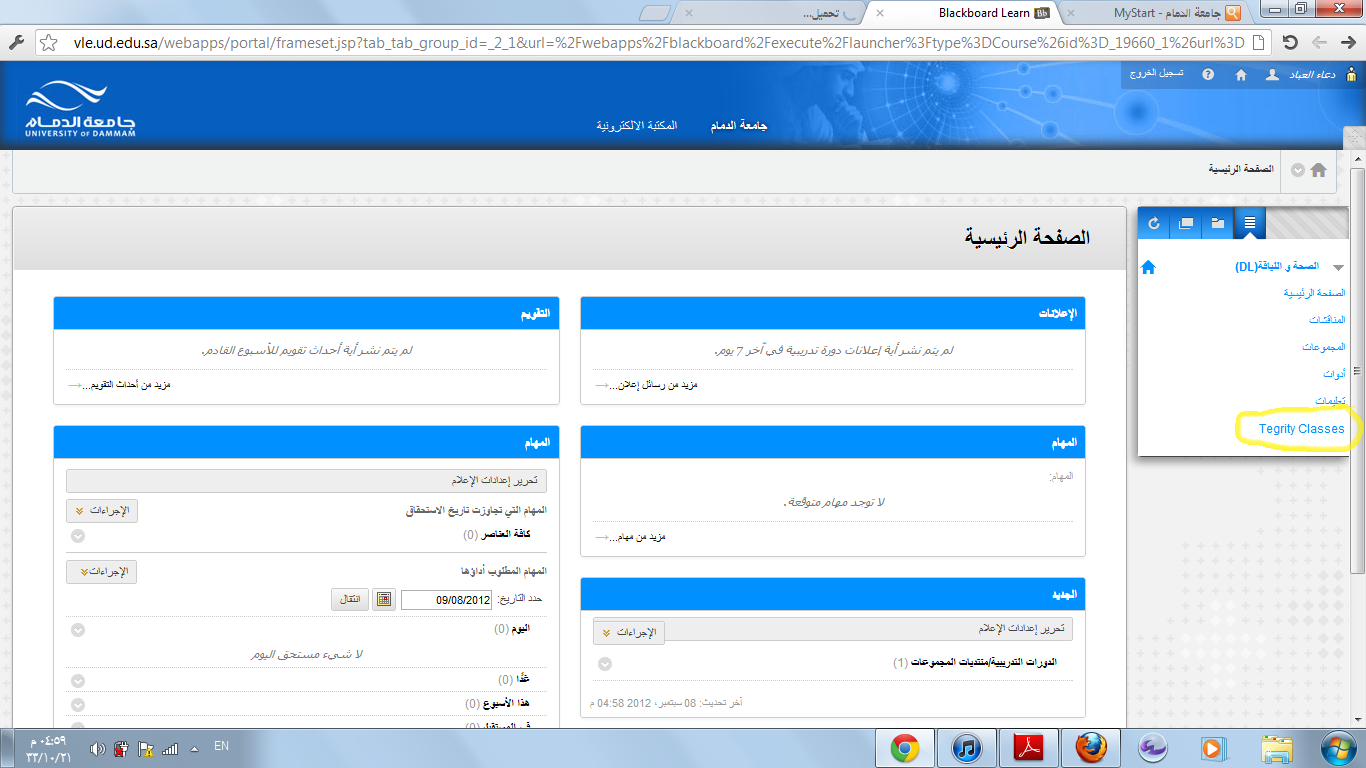
Task: Switch course menu to folder view
Action: (1217, 223)
